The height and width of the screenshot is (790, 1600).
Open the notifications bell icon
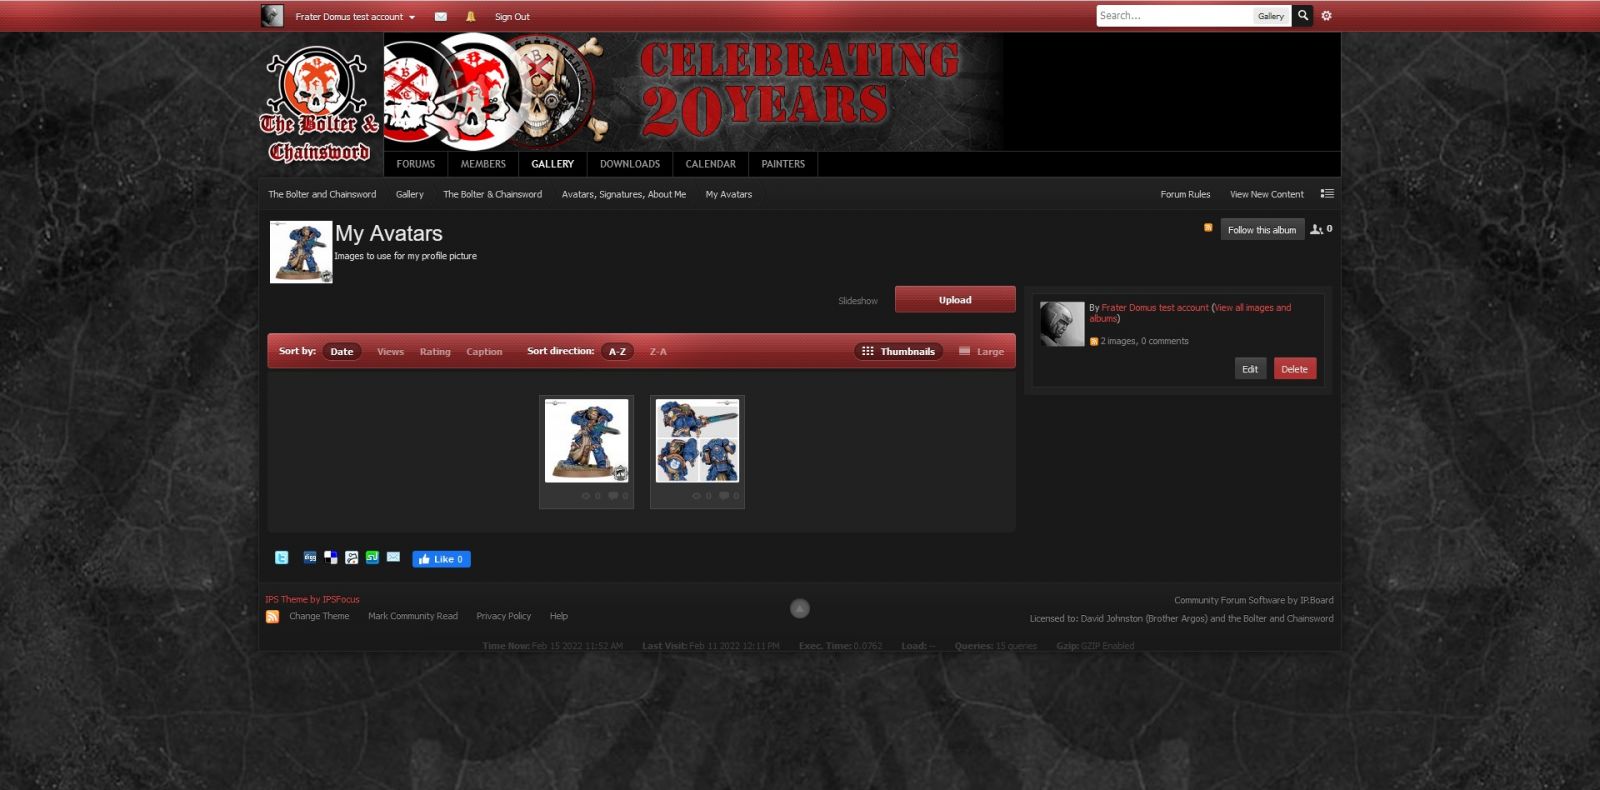(x=470, y=17)
